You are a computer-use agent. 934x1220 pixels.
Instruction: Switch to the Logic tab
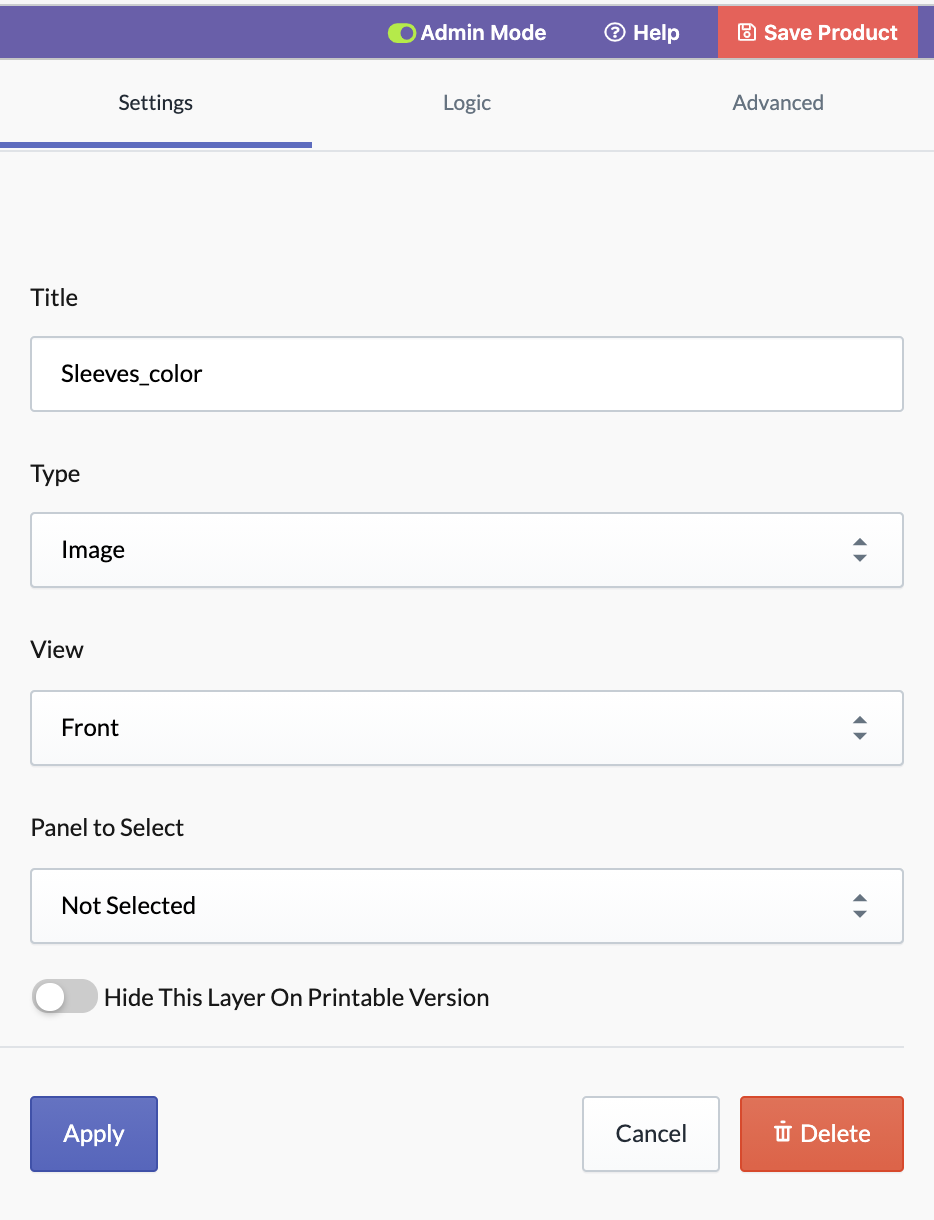[x=467, y=103]
